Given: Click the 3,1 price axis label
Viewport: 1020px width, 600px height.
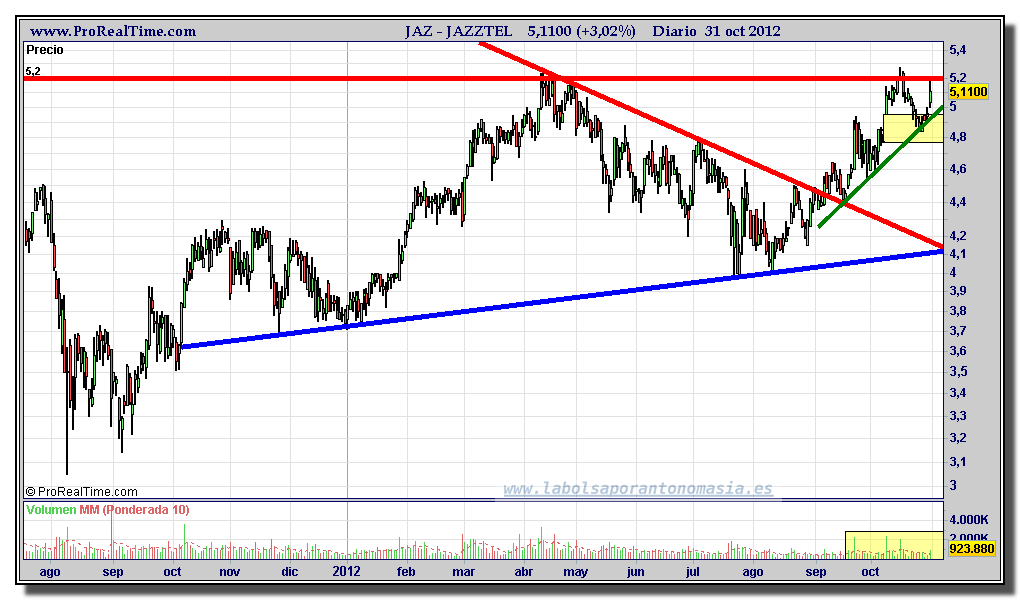Looking at the screenshot, I should point(957,462).
